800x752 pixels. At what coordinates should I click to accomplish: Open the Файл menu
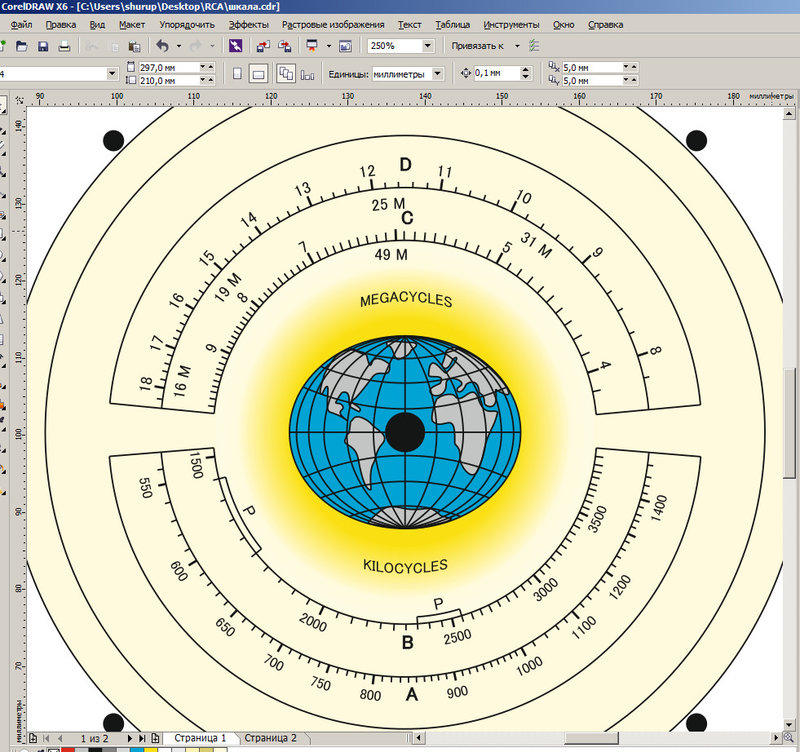pyautogui.click(x=21, y=24)
